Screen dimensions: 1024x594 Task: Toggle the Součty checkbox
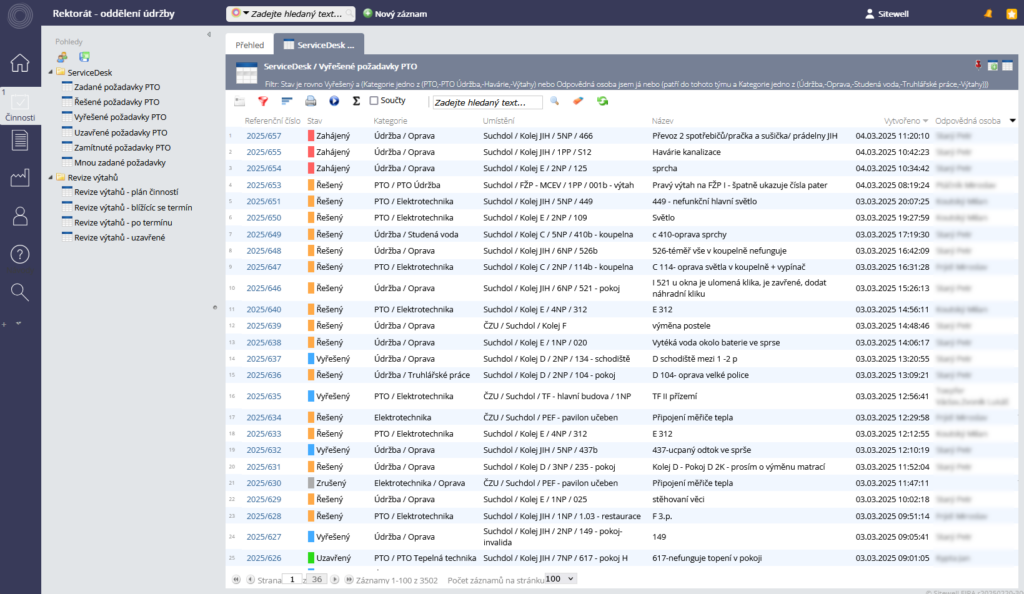pos(374,101)
